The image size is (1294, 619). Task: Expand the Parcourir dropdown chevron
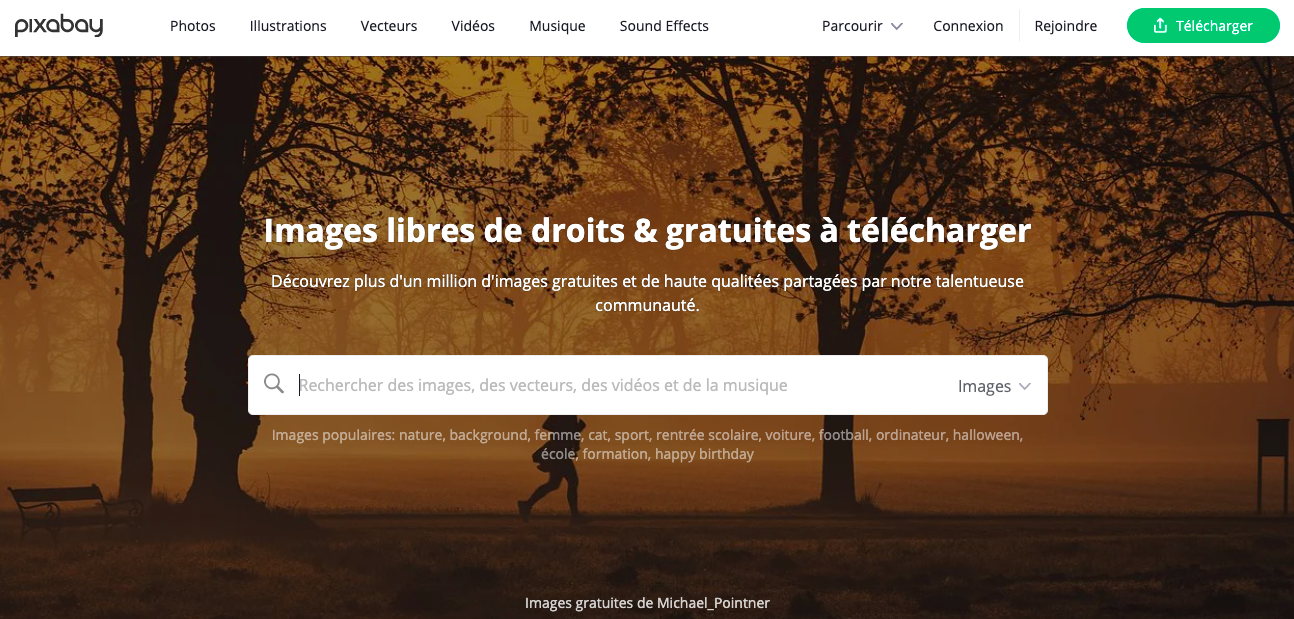896,27
